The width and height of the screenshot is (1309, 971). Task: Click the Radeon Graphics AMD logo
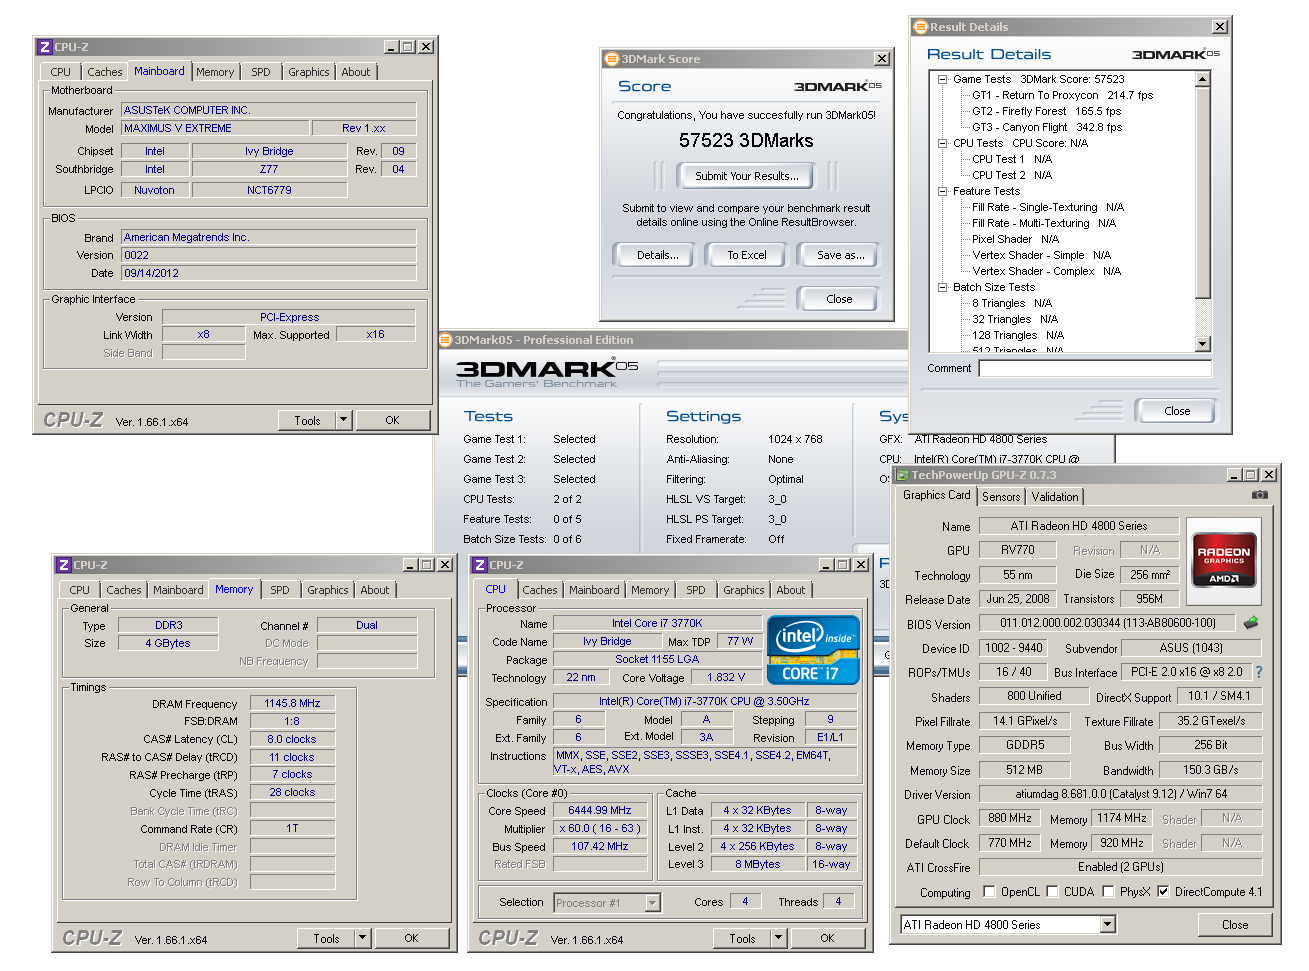[x=1224, y=559]
